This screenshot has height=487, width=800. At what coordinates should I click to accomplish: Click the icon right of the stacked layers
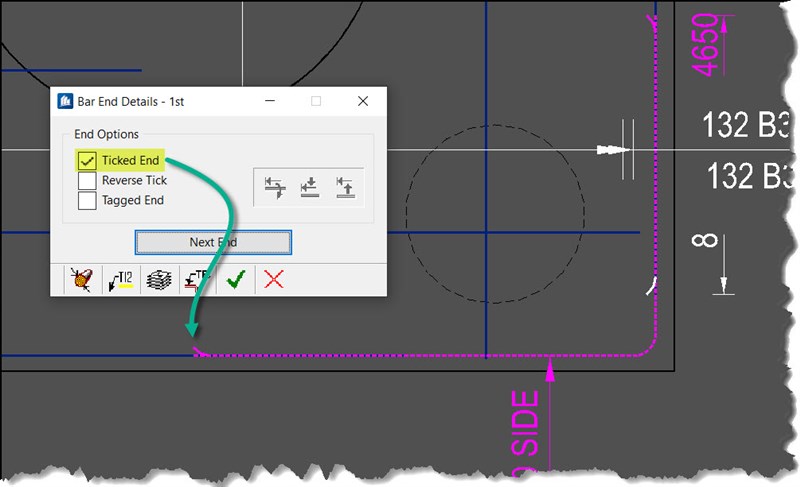197,280
